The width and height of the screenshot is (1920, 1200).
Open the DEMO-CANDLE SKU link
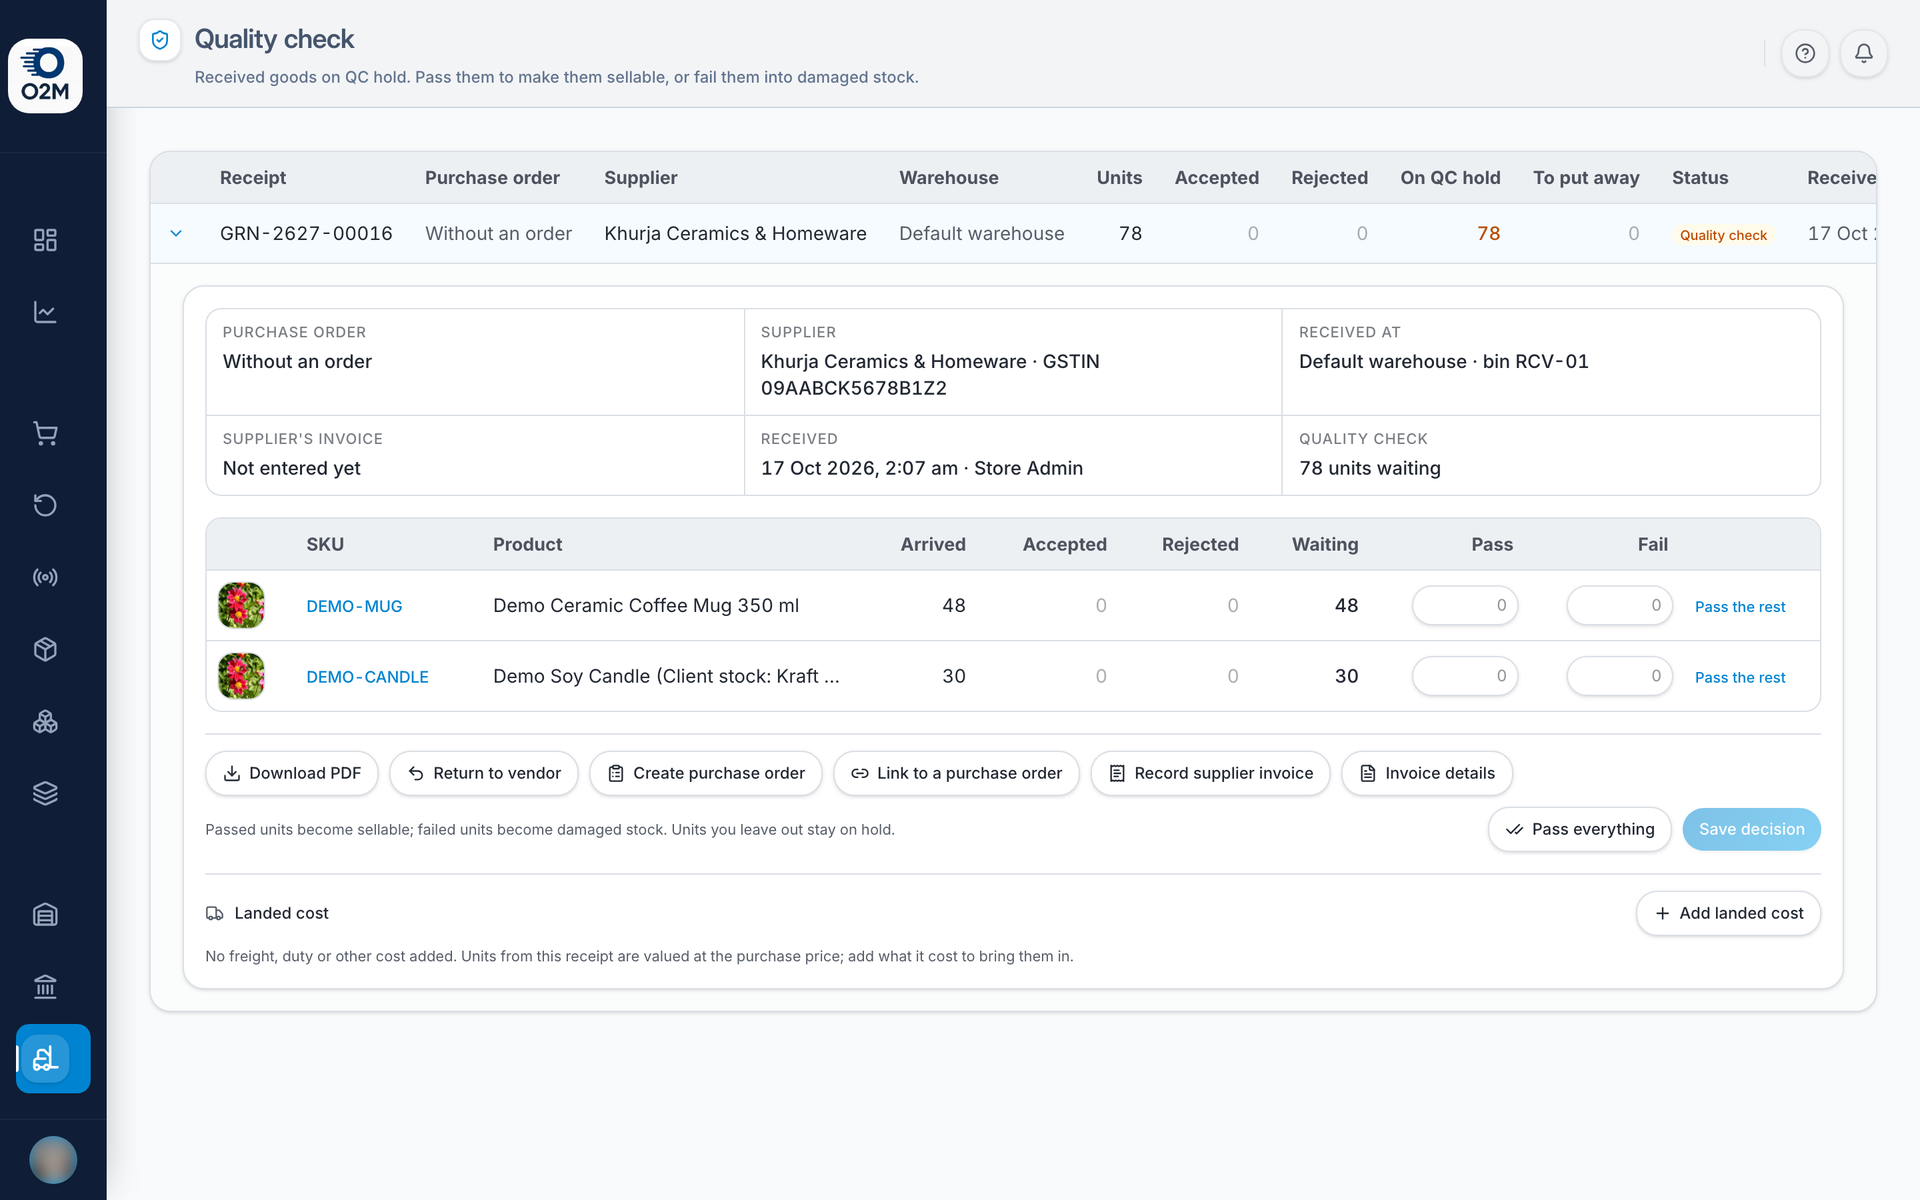click(x=367, y=677)
